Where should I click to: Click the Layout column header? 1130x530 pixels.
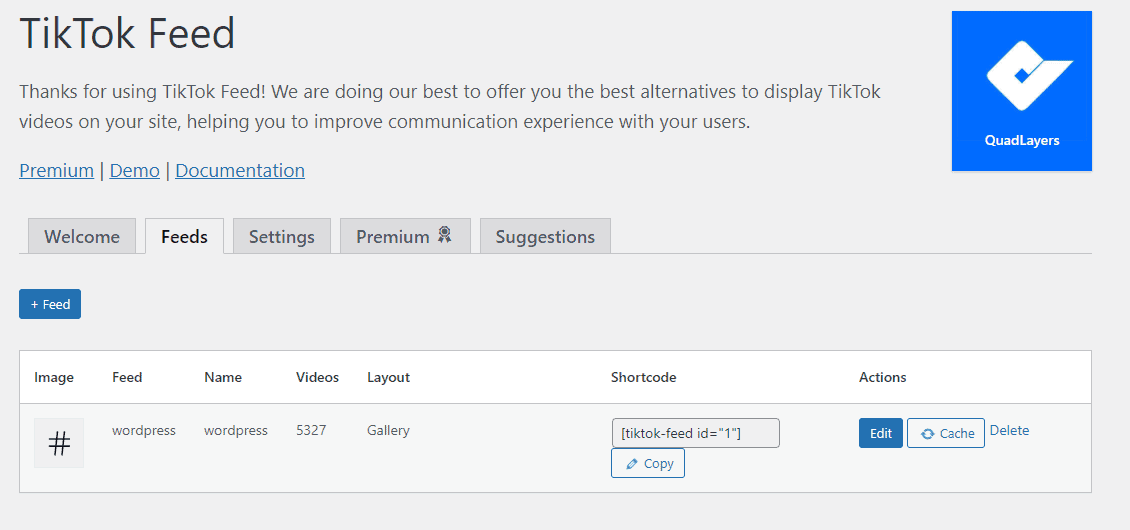coord(388,377)
